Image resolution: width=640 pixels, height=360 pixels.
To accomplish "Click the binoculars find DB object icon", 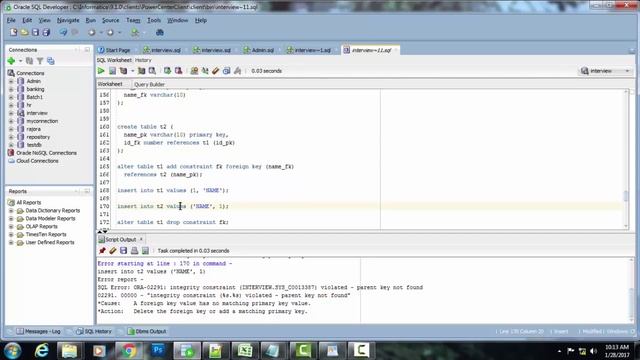I will point(160,32).
